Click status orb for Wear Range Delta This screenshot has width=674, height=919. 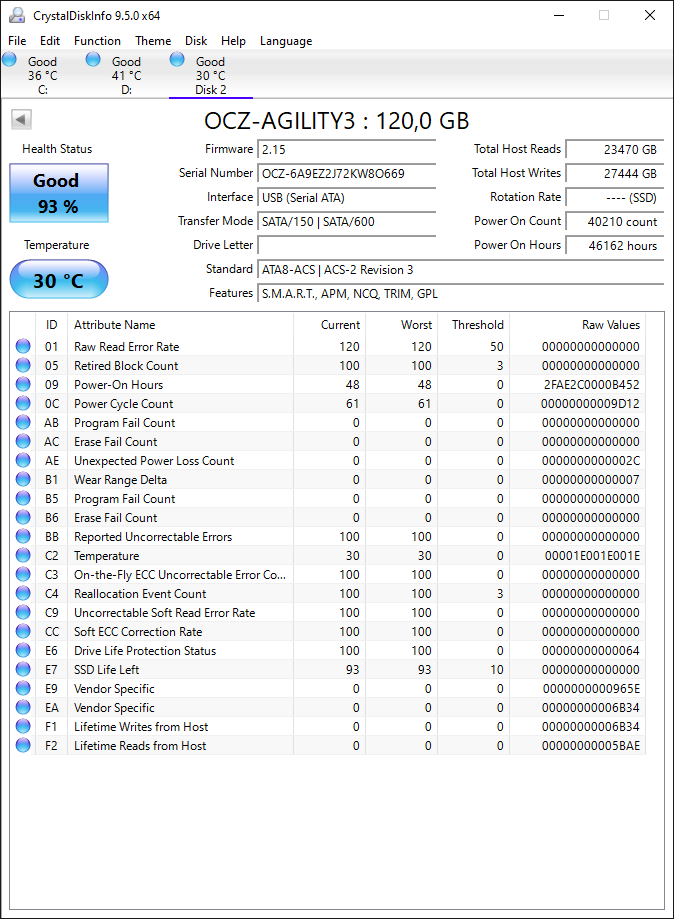[x=23, y=479]
